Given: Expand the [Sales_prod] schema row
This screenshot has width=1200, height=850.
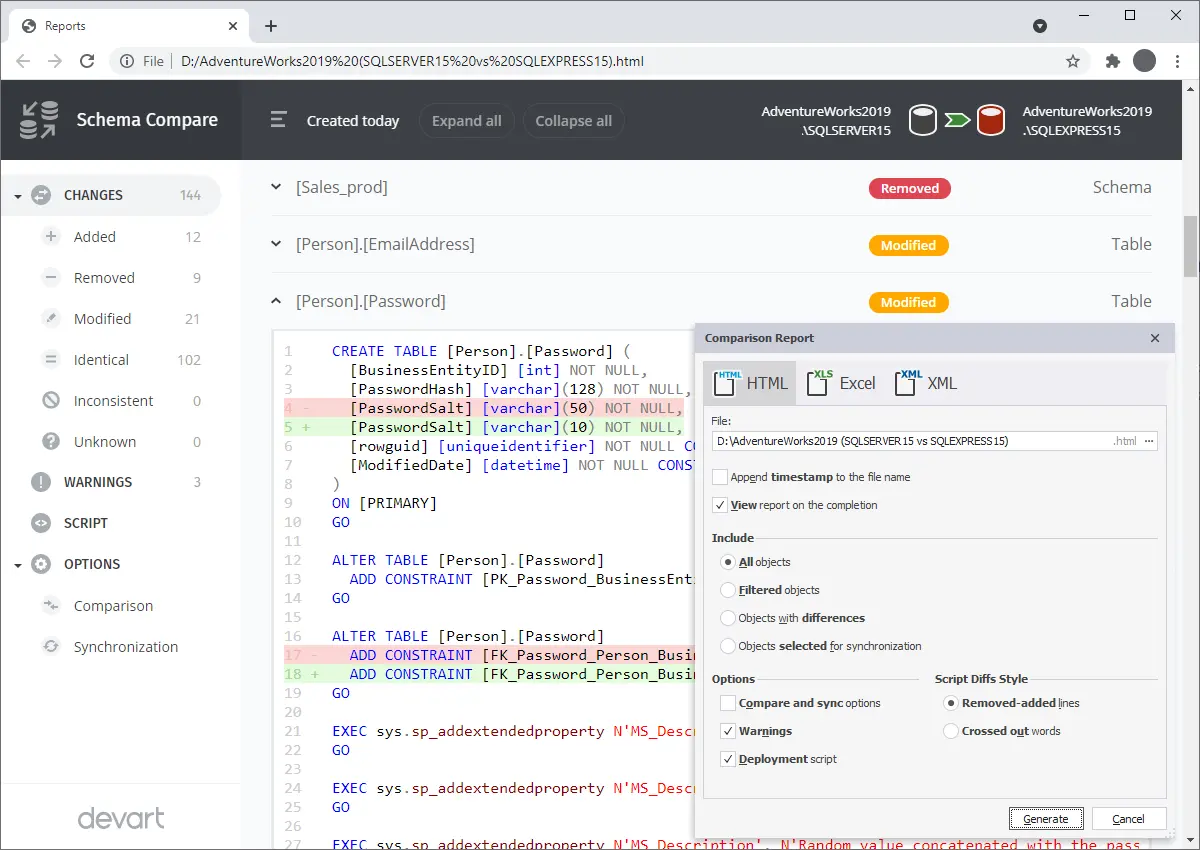Looking at the screenshot, I should click(277, 187).
